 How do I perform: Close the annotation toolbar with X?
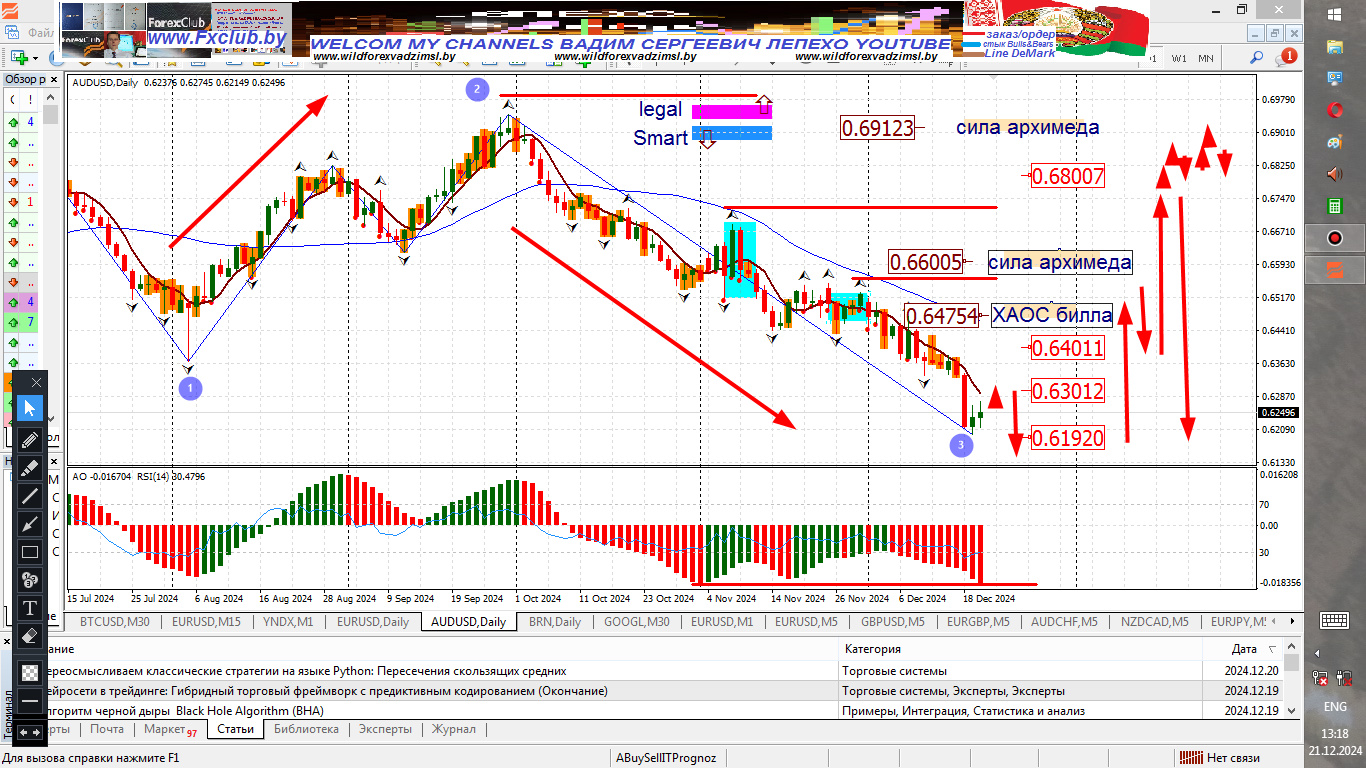(37, 382)
